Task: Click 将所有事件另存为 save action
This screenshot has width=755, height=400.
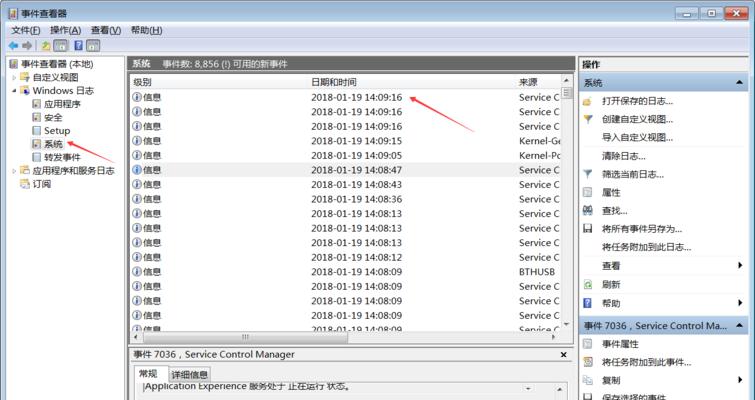Action: click(x=642, y=229)
